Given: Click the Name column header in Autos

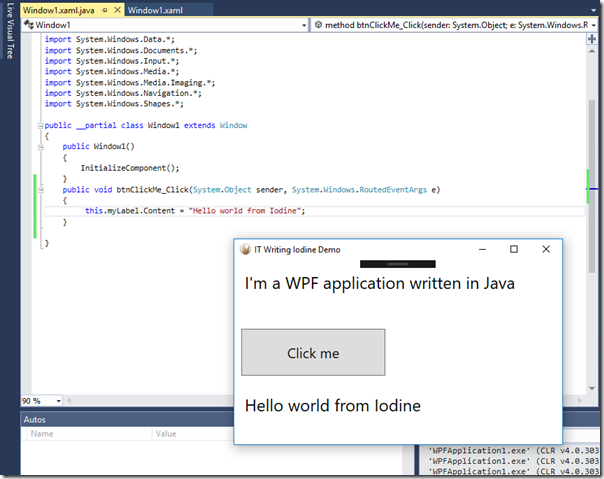Looking at the screenshot, I should (42, 434).
